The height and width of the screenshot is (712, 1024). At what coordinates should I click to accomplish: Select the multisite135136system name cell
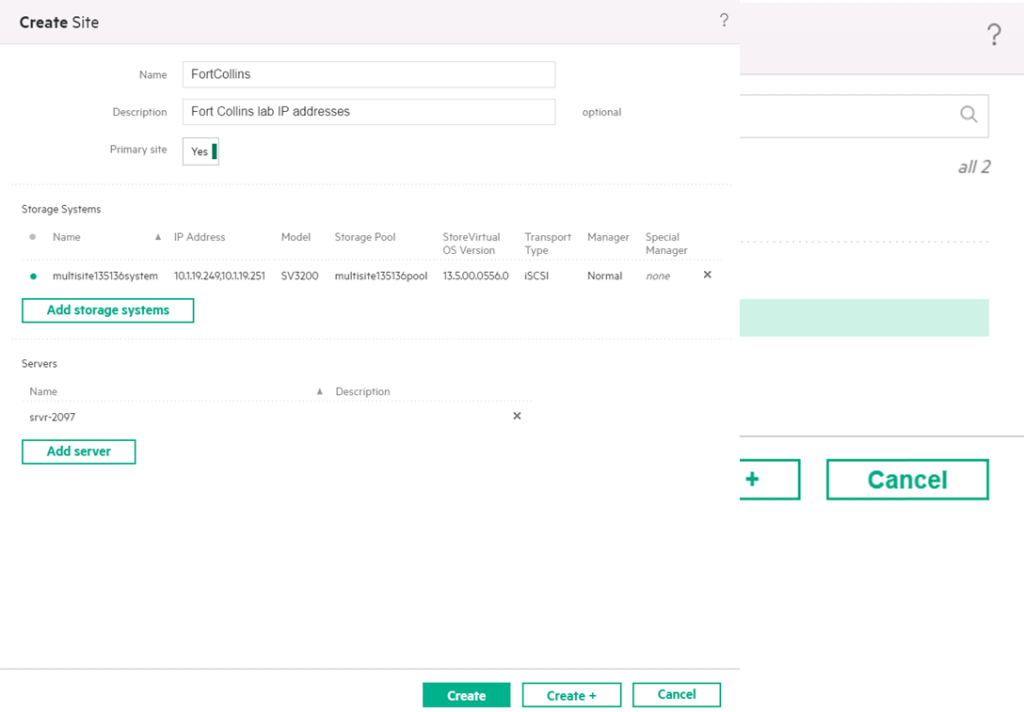click(105, 276)
